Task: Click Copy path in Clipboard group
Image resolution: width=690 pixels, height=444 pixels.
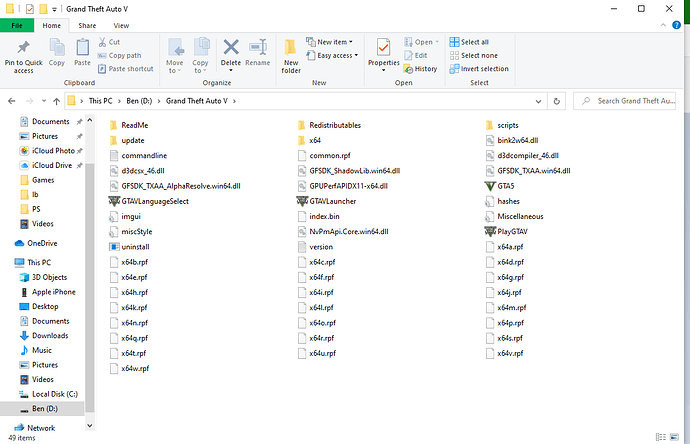Action: point(119,55)
